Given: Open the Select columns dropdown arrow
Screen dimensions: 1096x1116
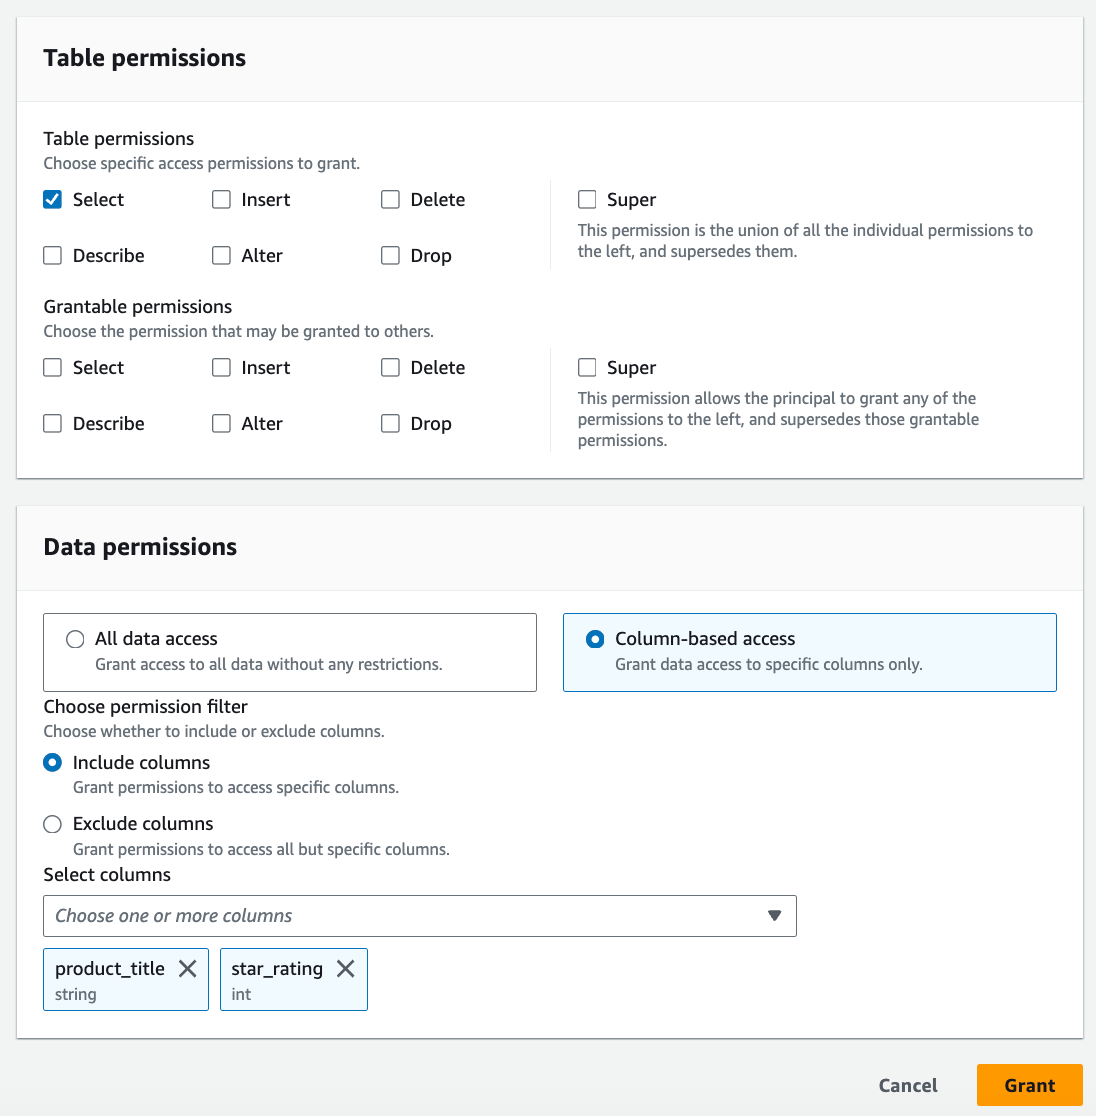Looking at the screenshot, I should 774,916.
